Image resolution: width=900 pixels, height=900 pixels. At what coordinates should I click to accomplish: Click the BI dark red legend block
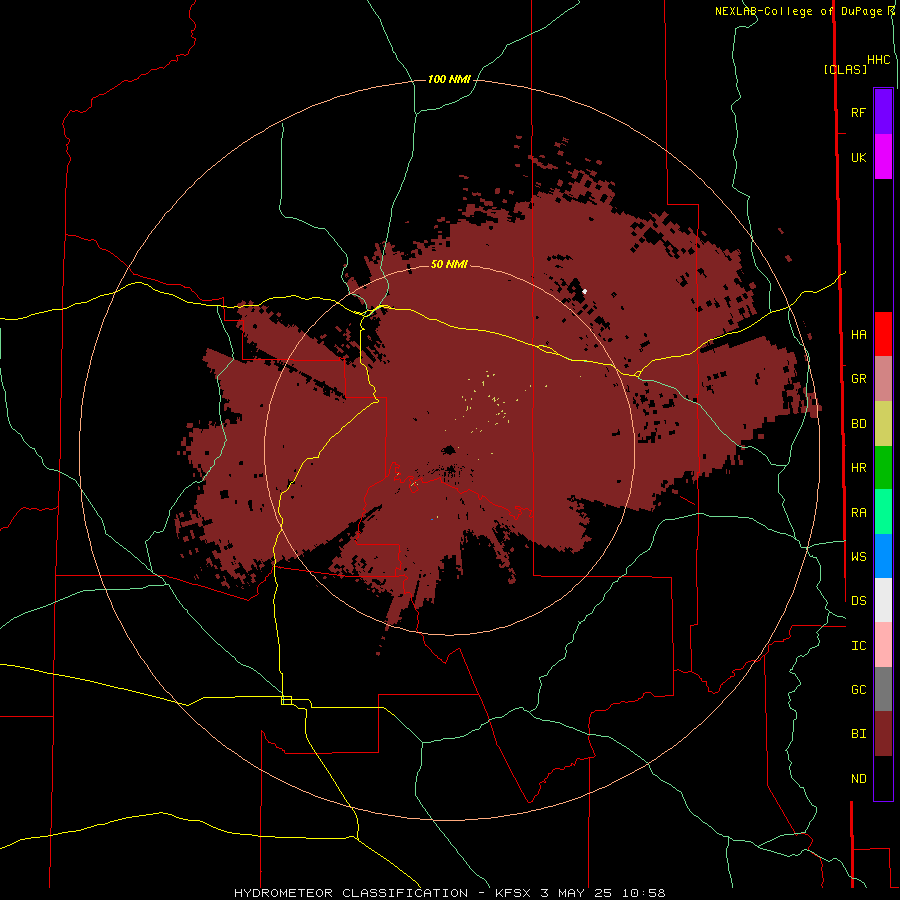pyautogui.click(x=883, y=734)
